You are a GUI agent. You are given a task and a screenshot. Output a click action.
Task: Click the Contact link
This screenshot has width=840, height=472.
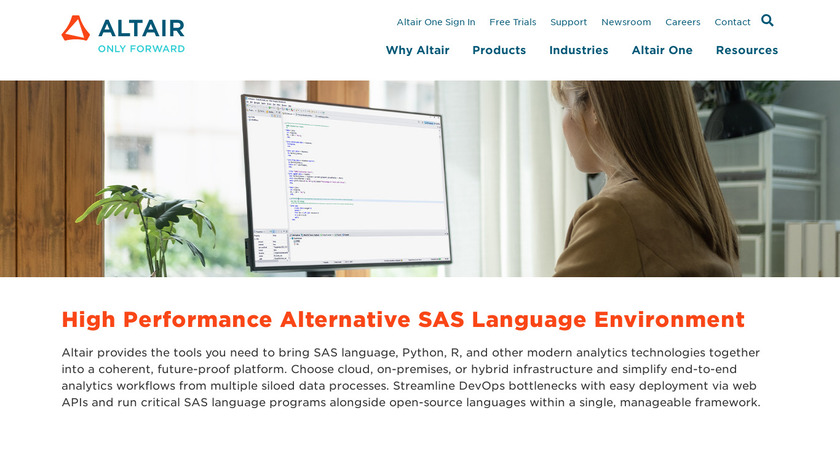732,22
